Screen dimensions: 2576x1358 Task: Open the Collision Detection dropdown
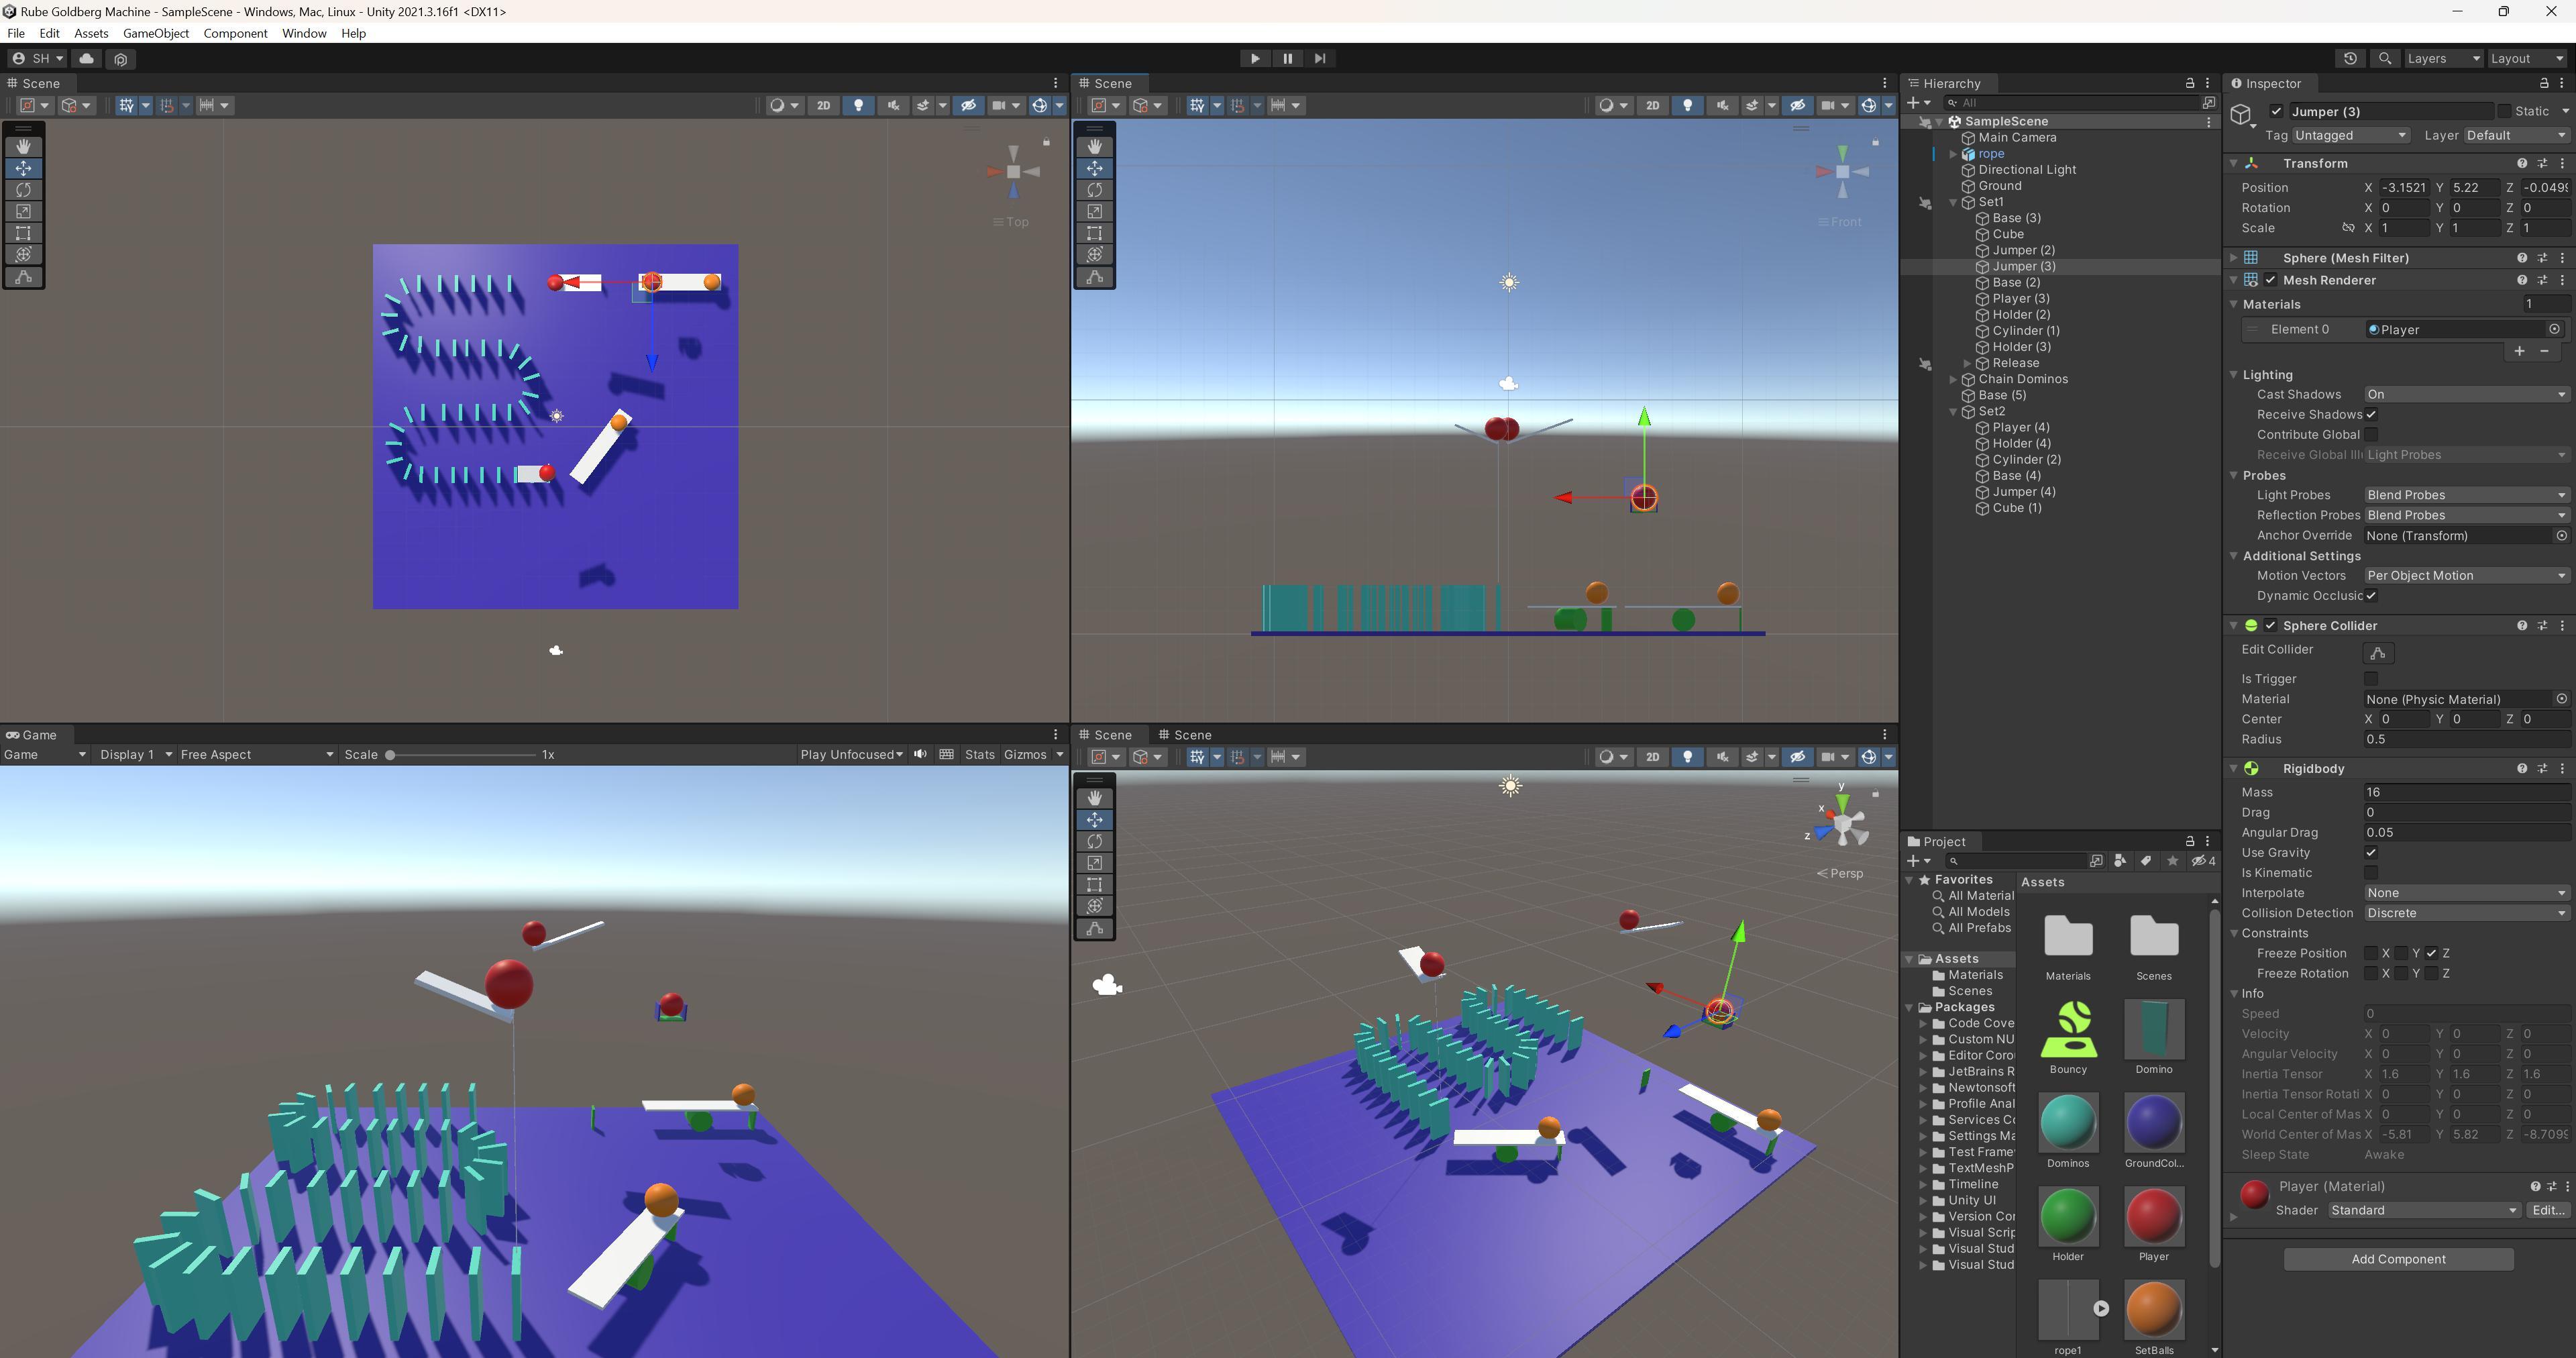(x=2465, y=912)
